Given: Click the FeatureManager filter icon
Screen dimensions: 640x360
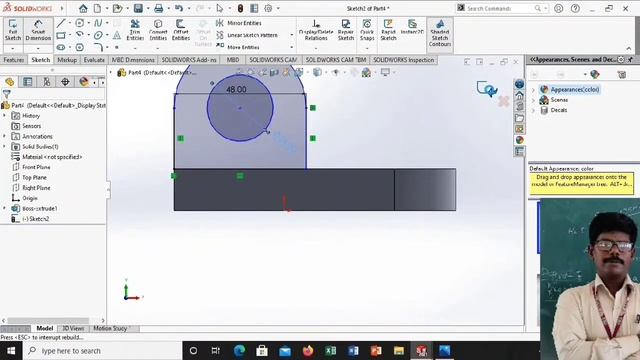Looking at the screenshot, I should click(6, 94).
